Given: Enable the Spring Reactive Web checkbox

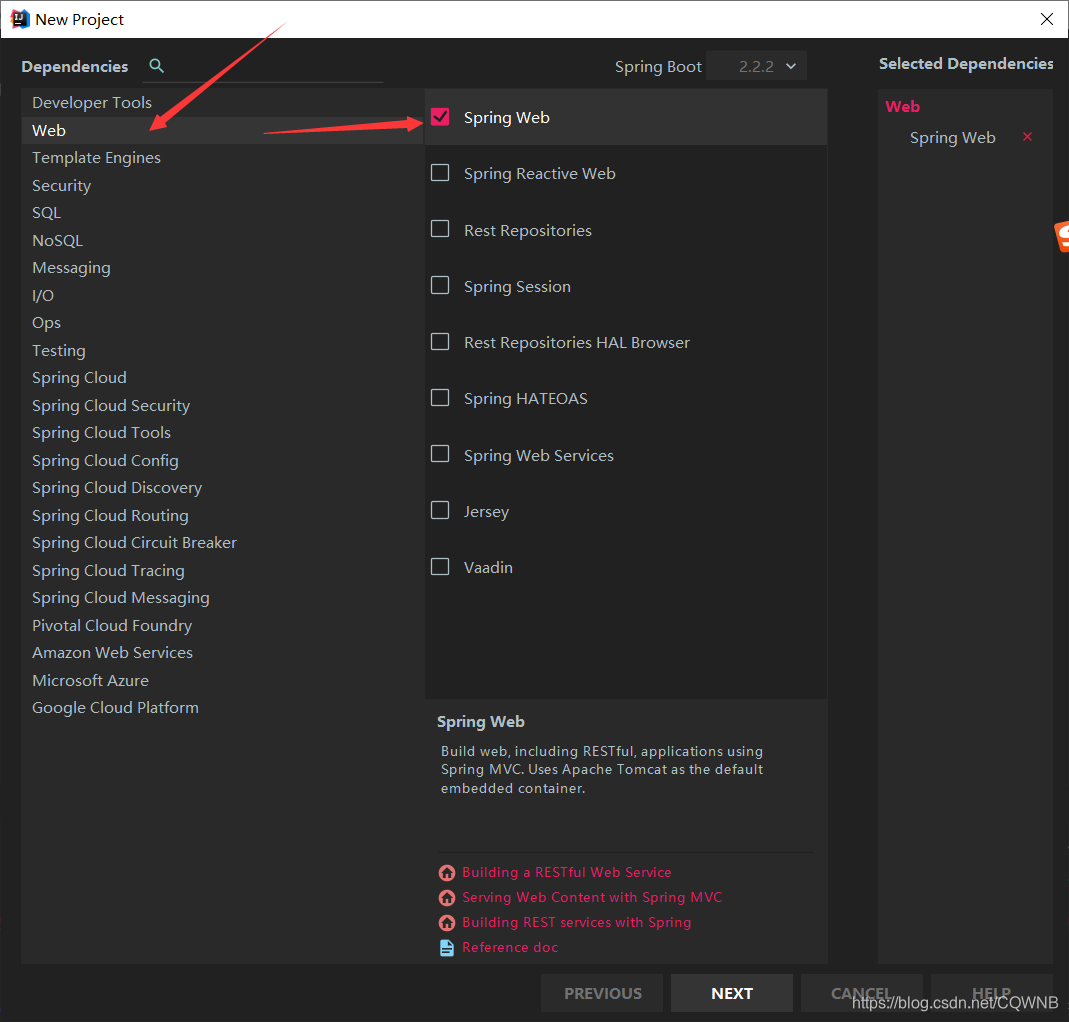Looking at the screenshot, I should pos(440,172).
